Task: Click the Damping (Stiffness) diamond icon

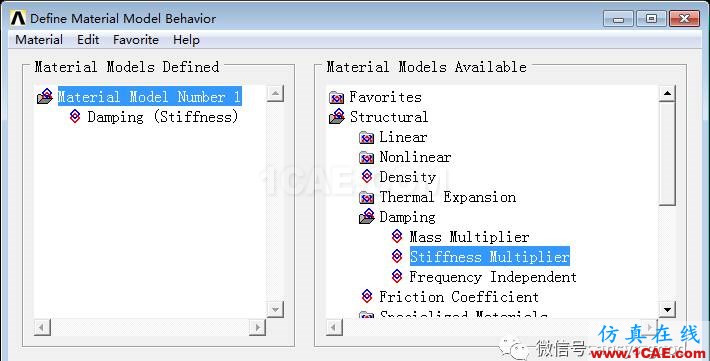Action: pos(75,116)
